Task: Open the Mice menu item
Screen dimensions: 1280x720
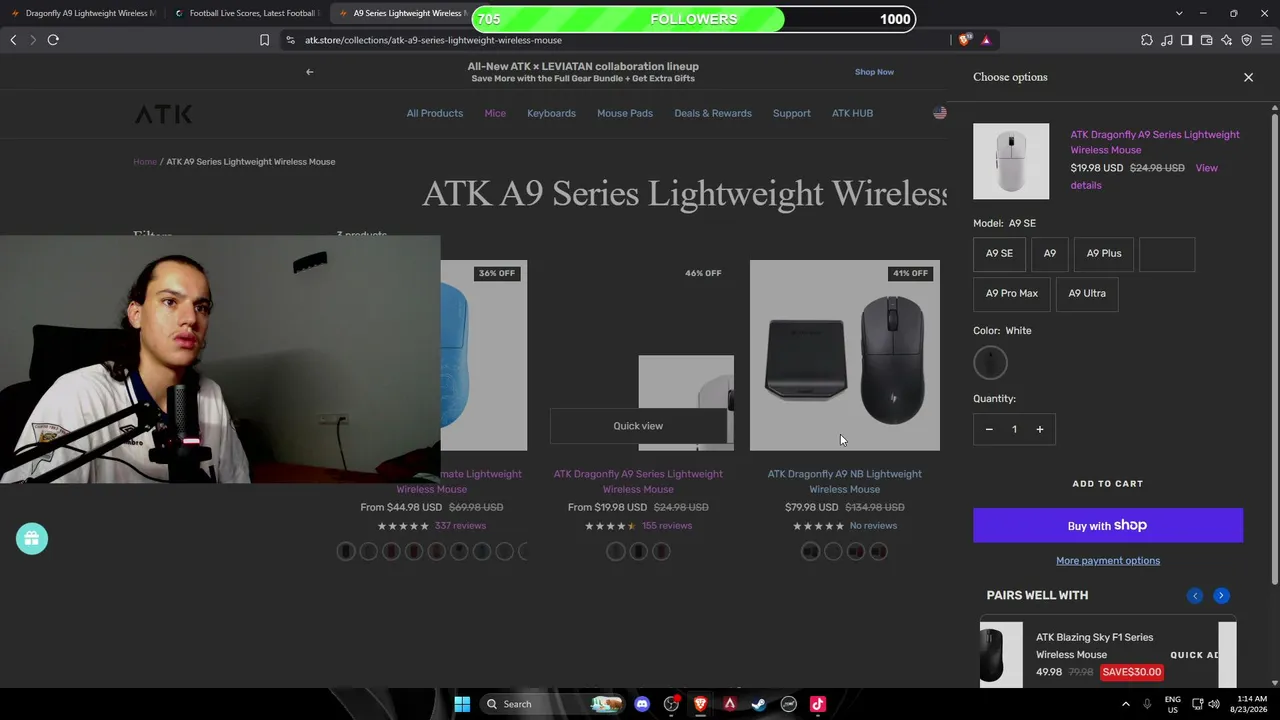Action: [495, 113]
